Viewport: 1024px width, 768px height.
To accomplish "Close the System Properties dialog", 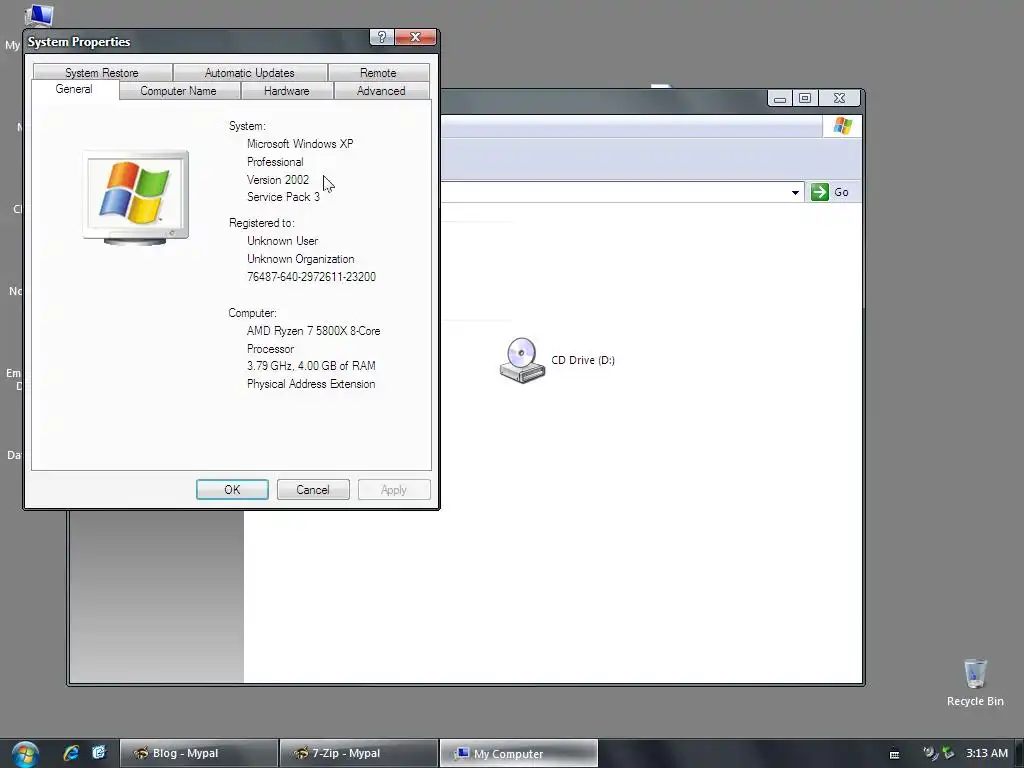I will pyautogui.click(x=415, y=37).
